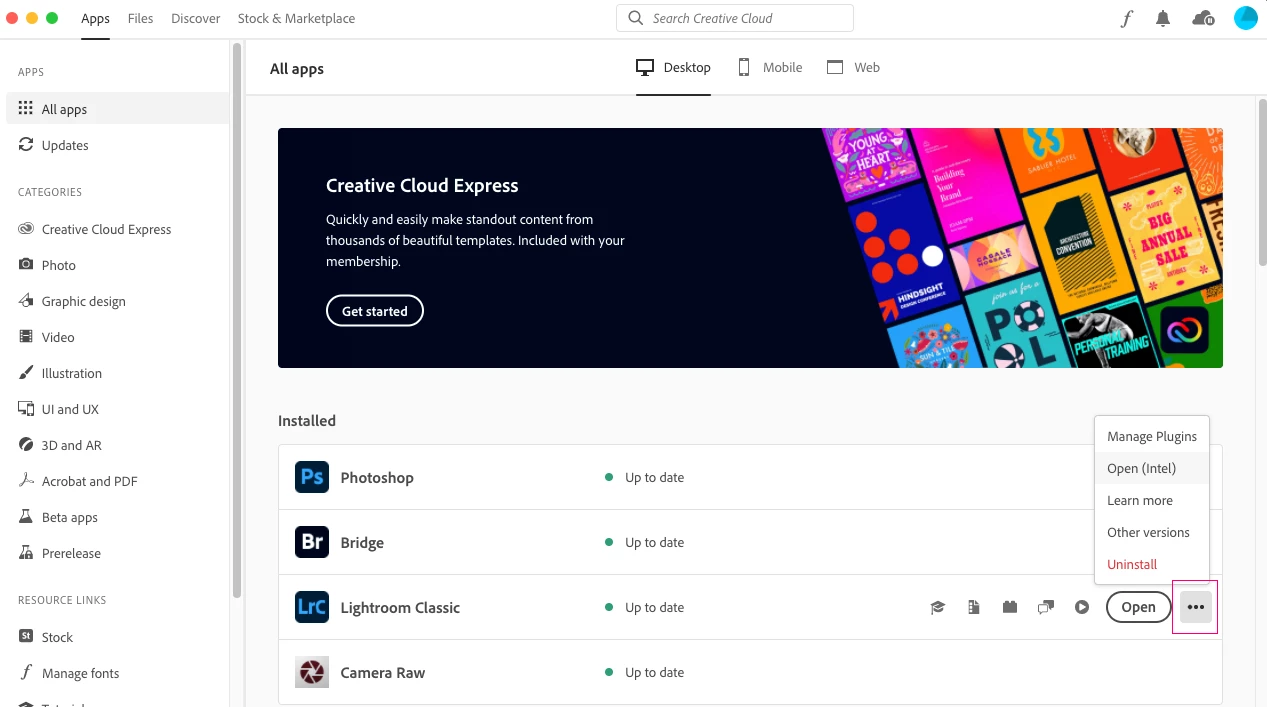The width and height of the screenshot is (1267, 707).
Task: Open Lightroom Classic community chat icon
Action: (x=1046, y=607)
